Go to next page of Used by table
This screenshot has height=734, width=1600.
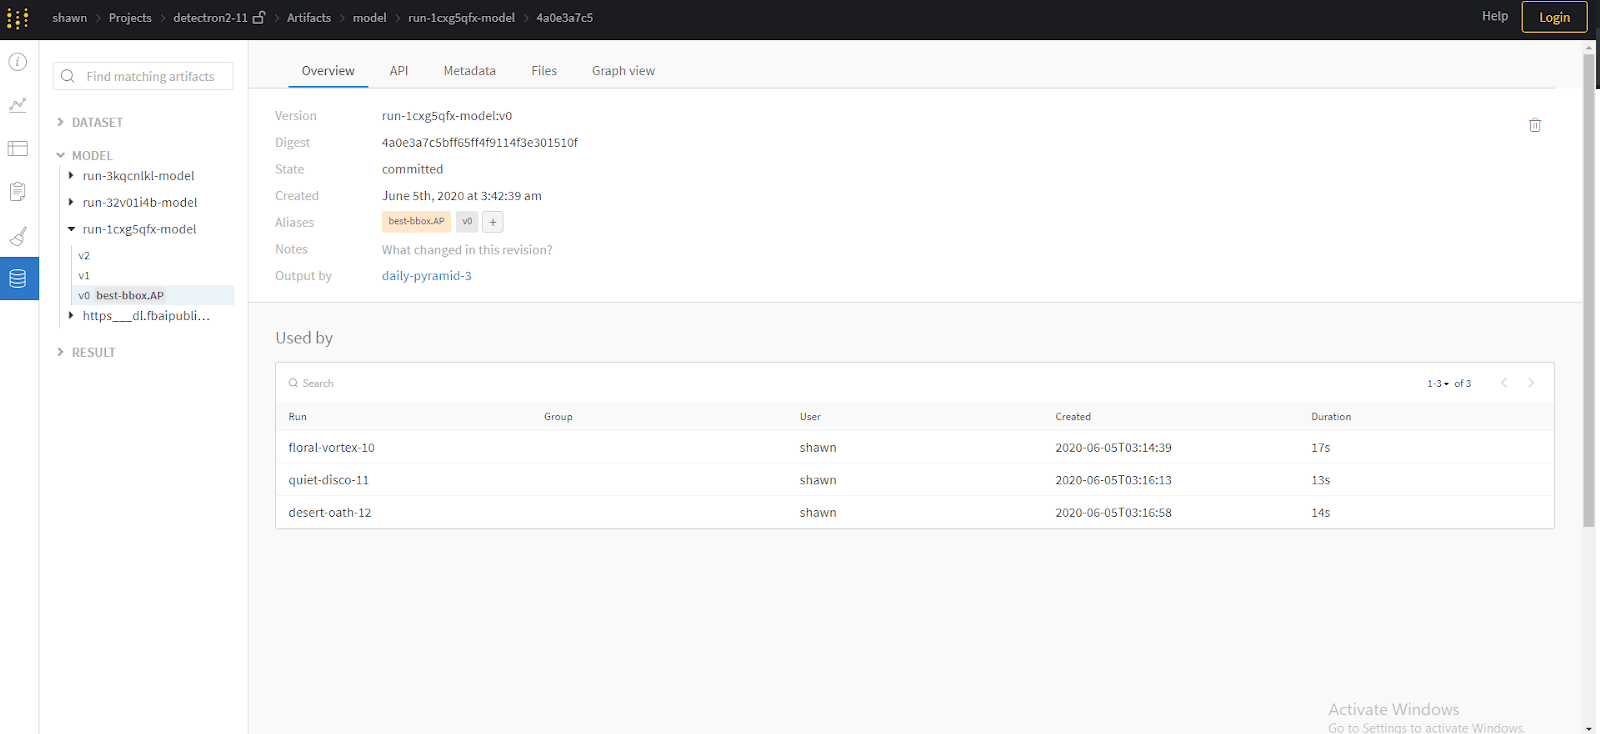tap(1531, 383)
